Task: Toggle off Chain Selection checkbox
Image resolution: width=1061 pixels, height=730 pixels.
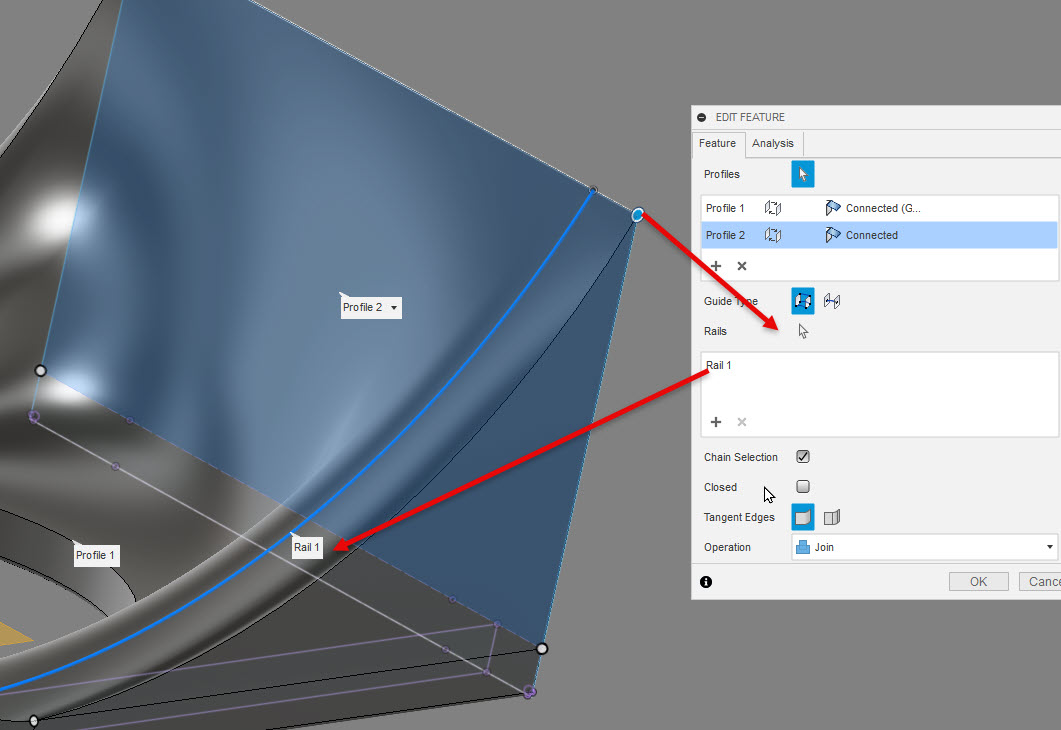Action: [803, 457]
